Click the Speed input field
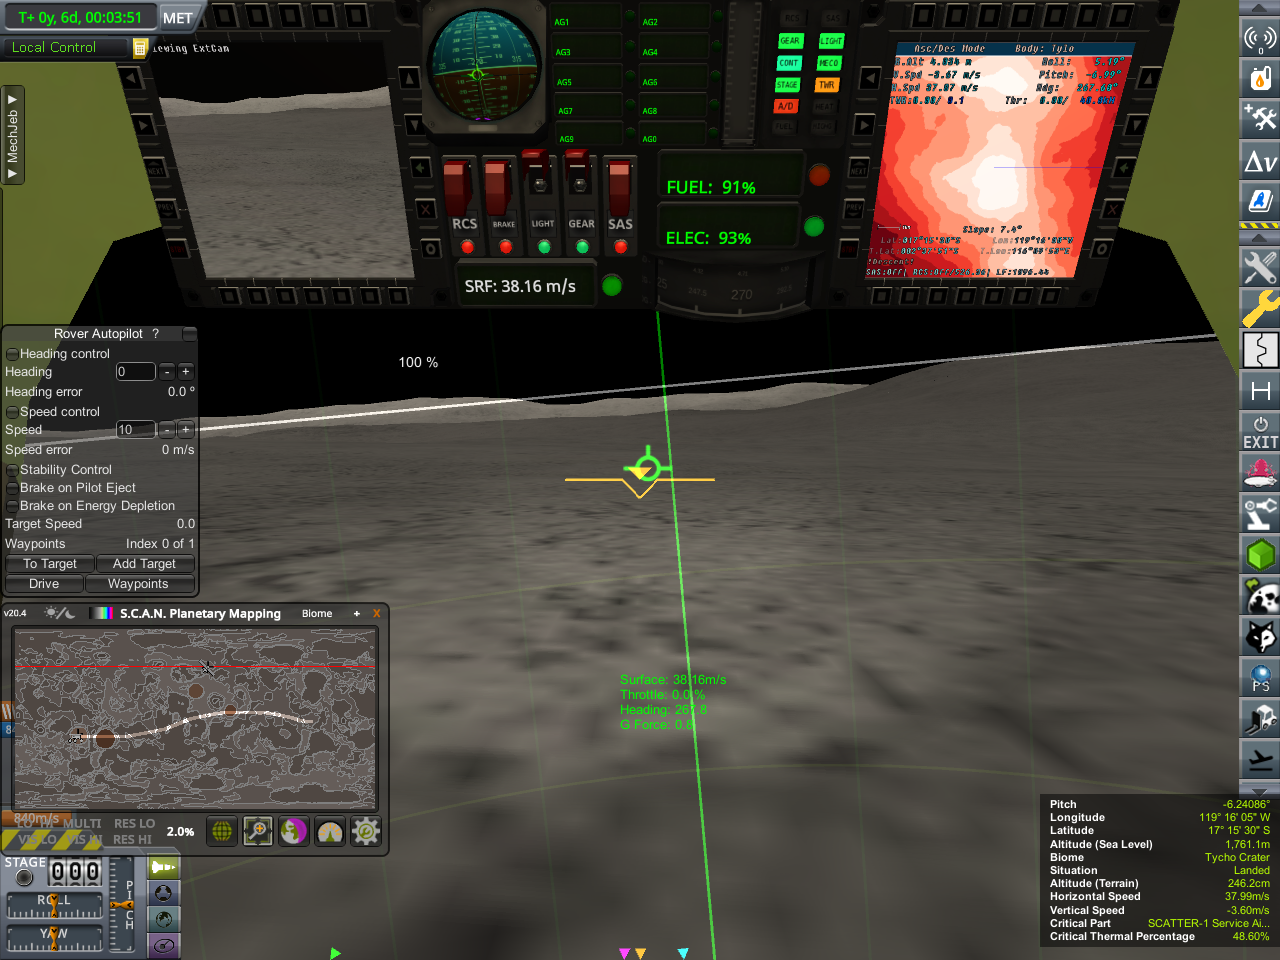Screen dimensions: 1280x960 click(x=136, y=430)
